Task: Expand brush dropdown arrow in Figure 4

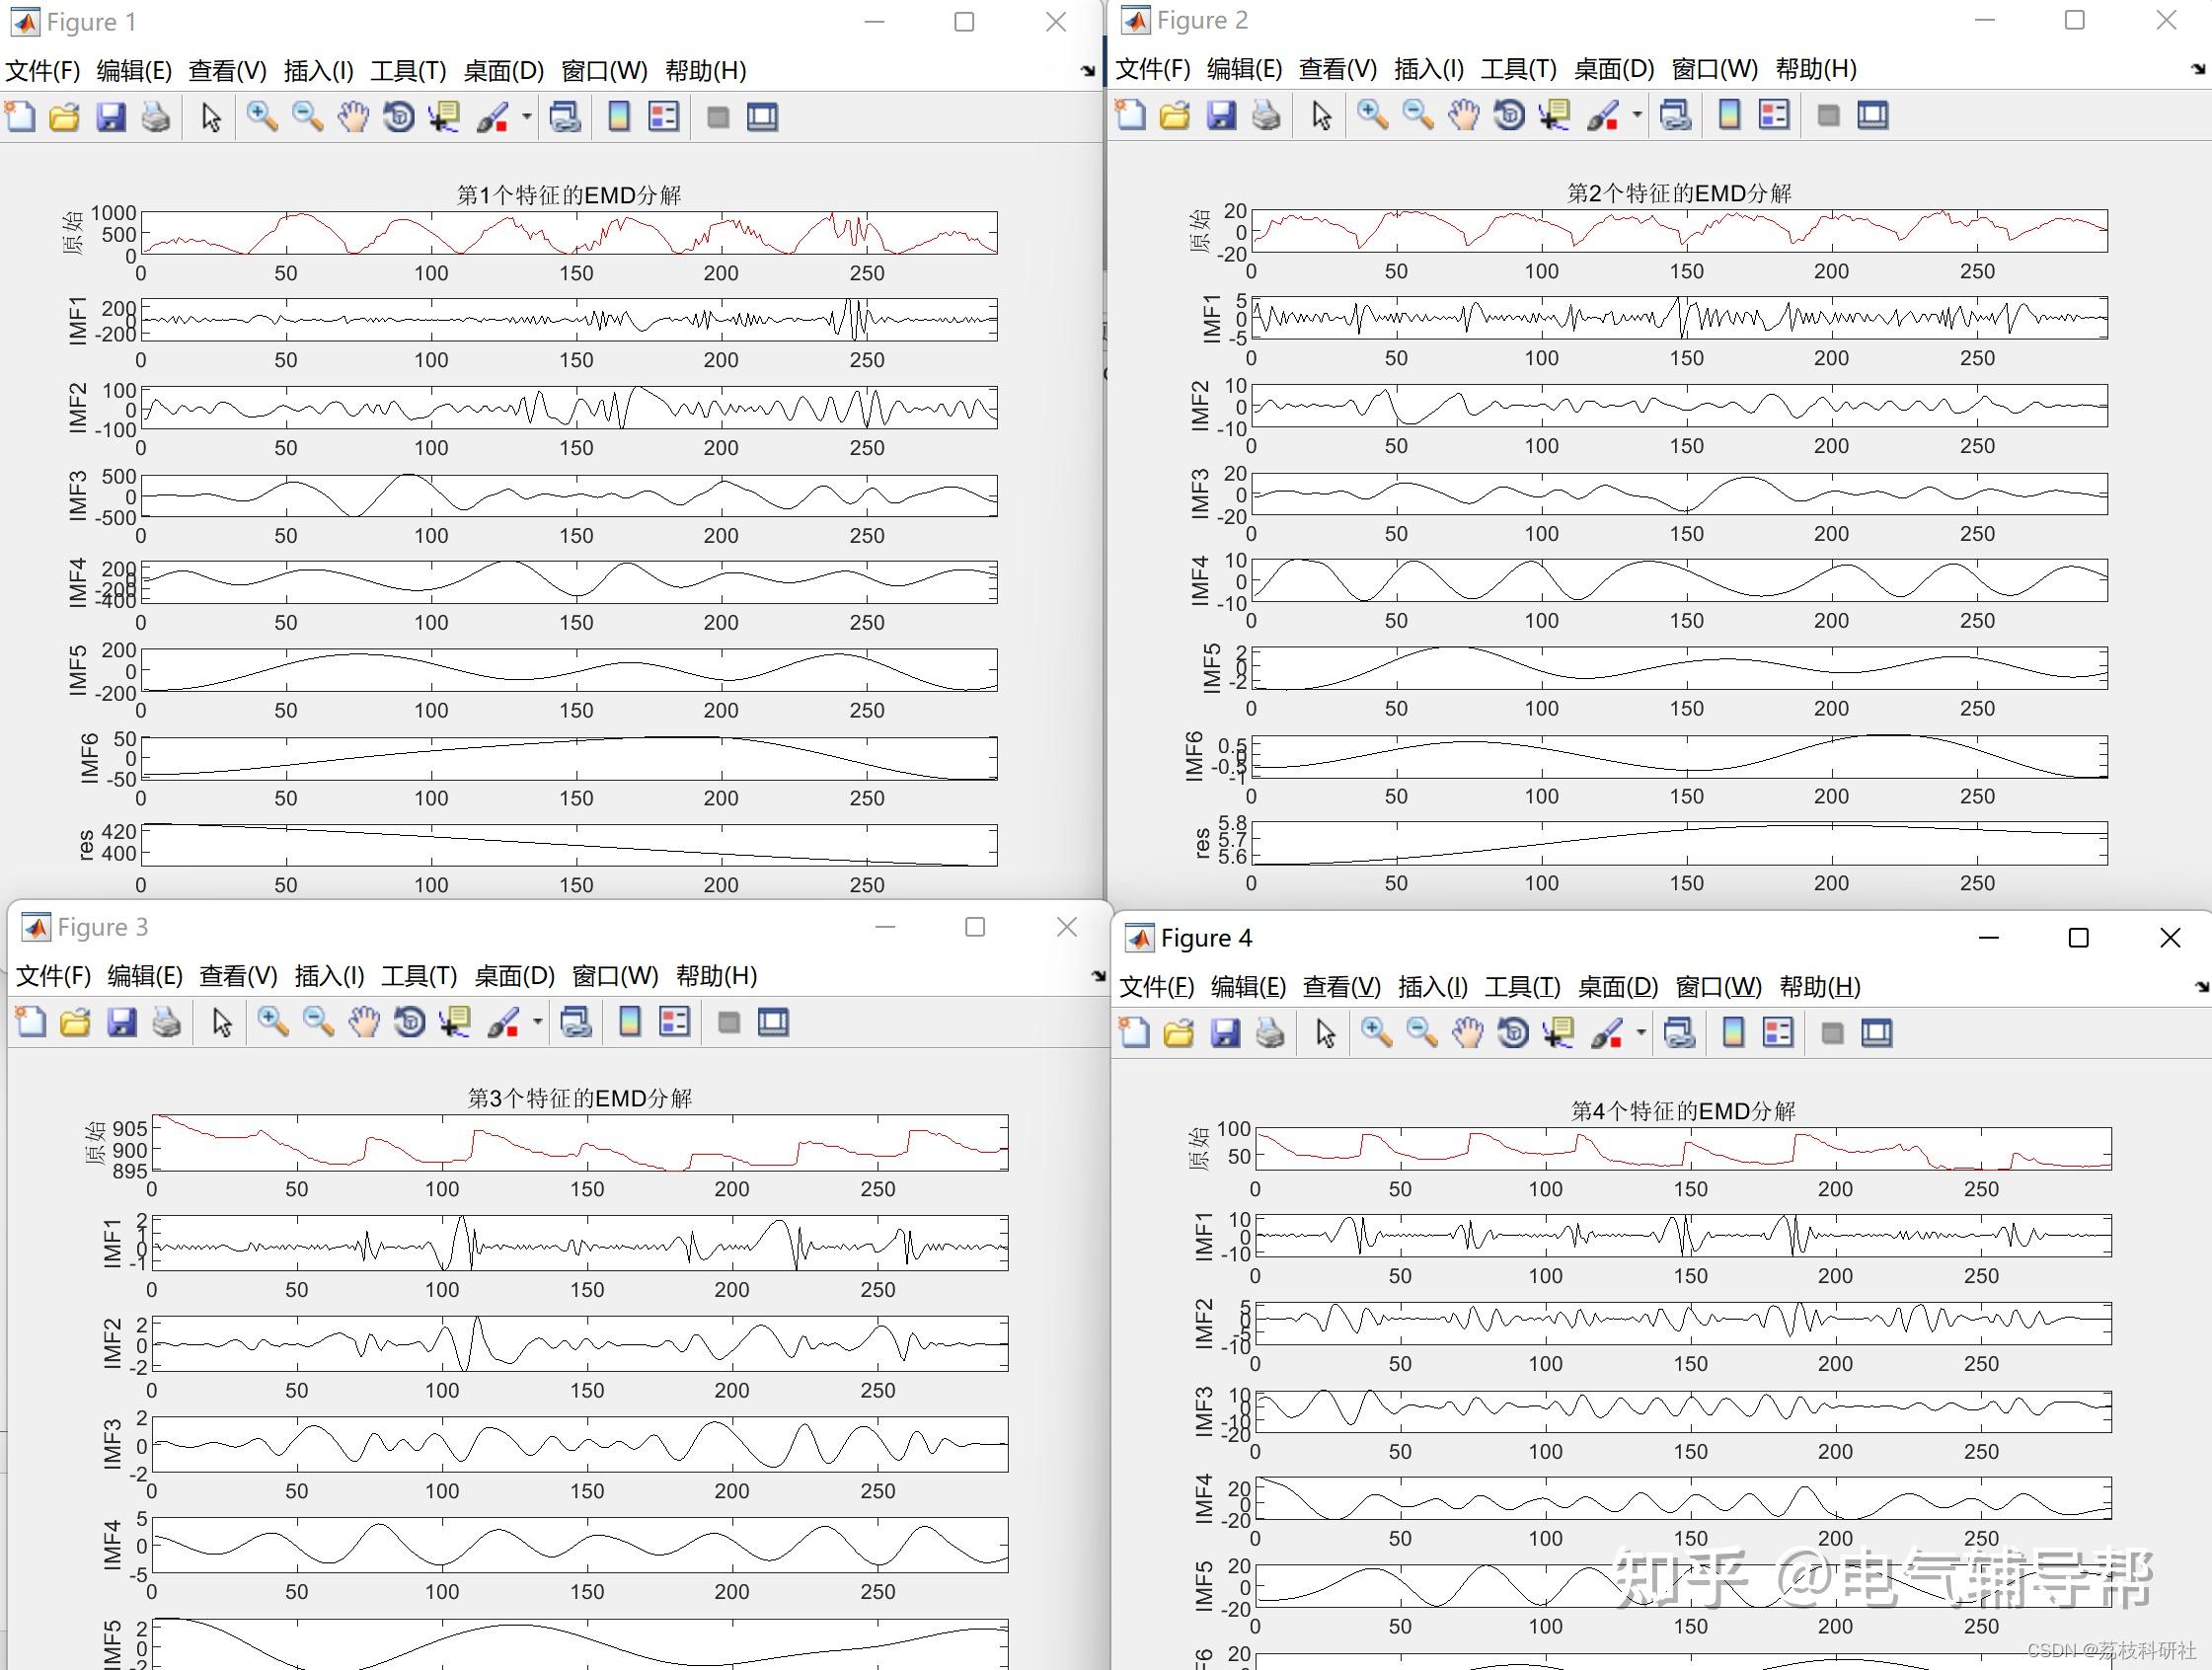Action: tap(1641, 1033)
